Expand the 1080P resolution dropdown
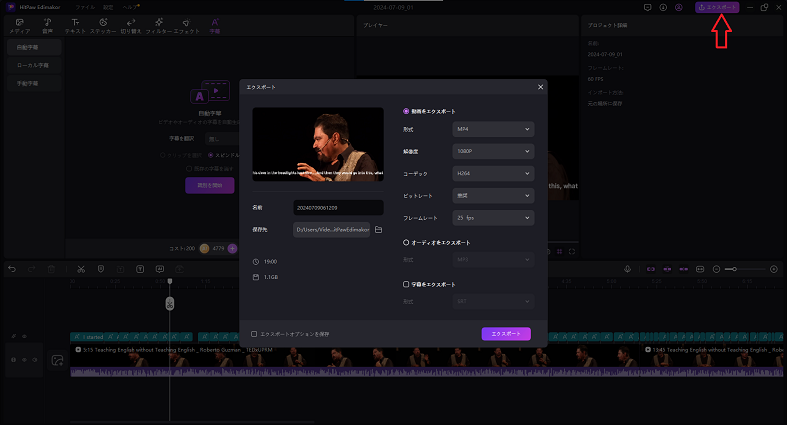Screen dimensions: 787x425 [x=493, y=152]
